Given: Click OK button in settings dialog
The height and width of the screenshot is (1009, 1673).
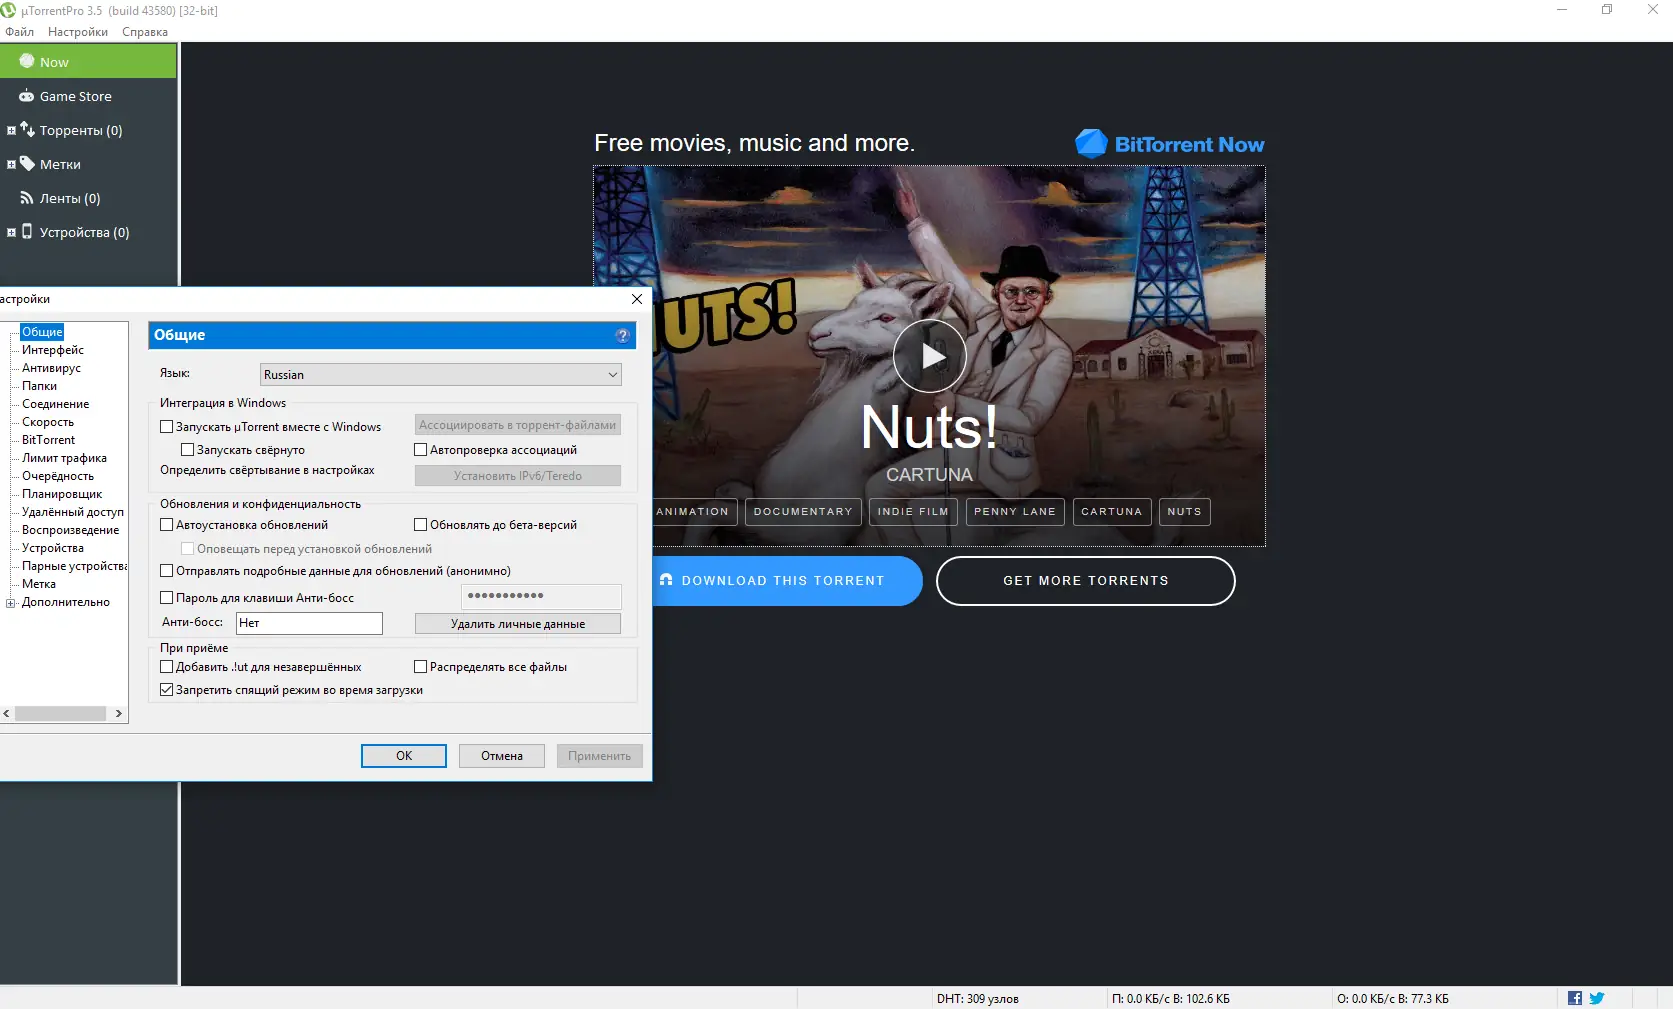Looking at the screenshot, I should 404,756.
